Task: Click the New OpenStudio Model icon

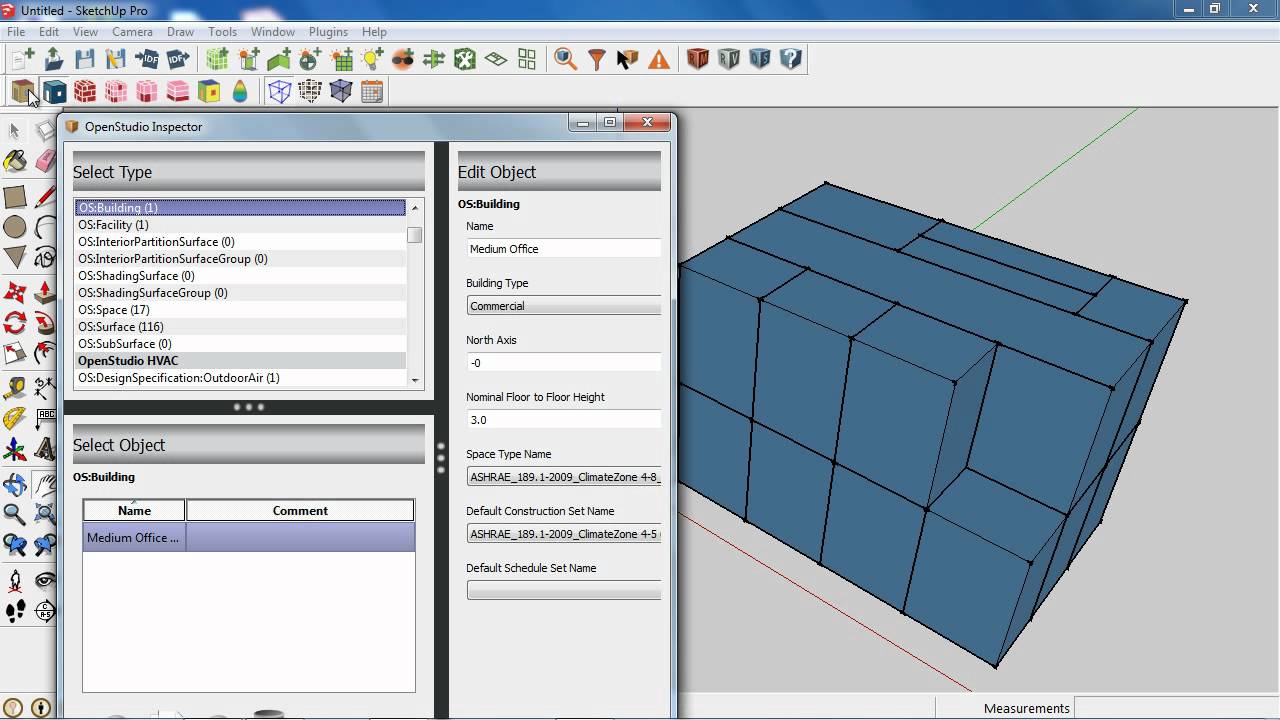Action: coord(23,59)
